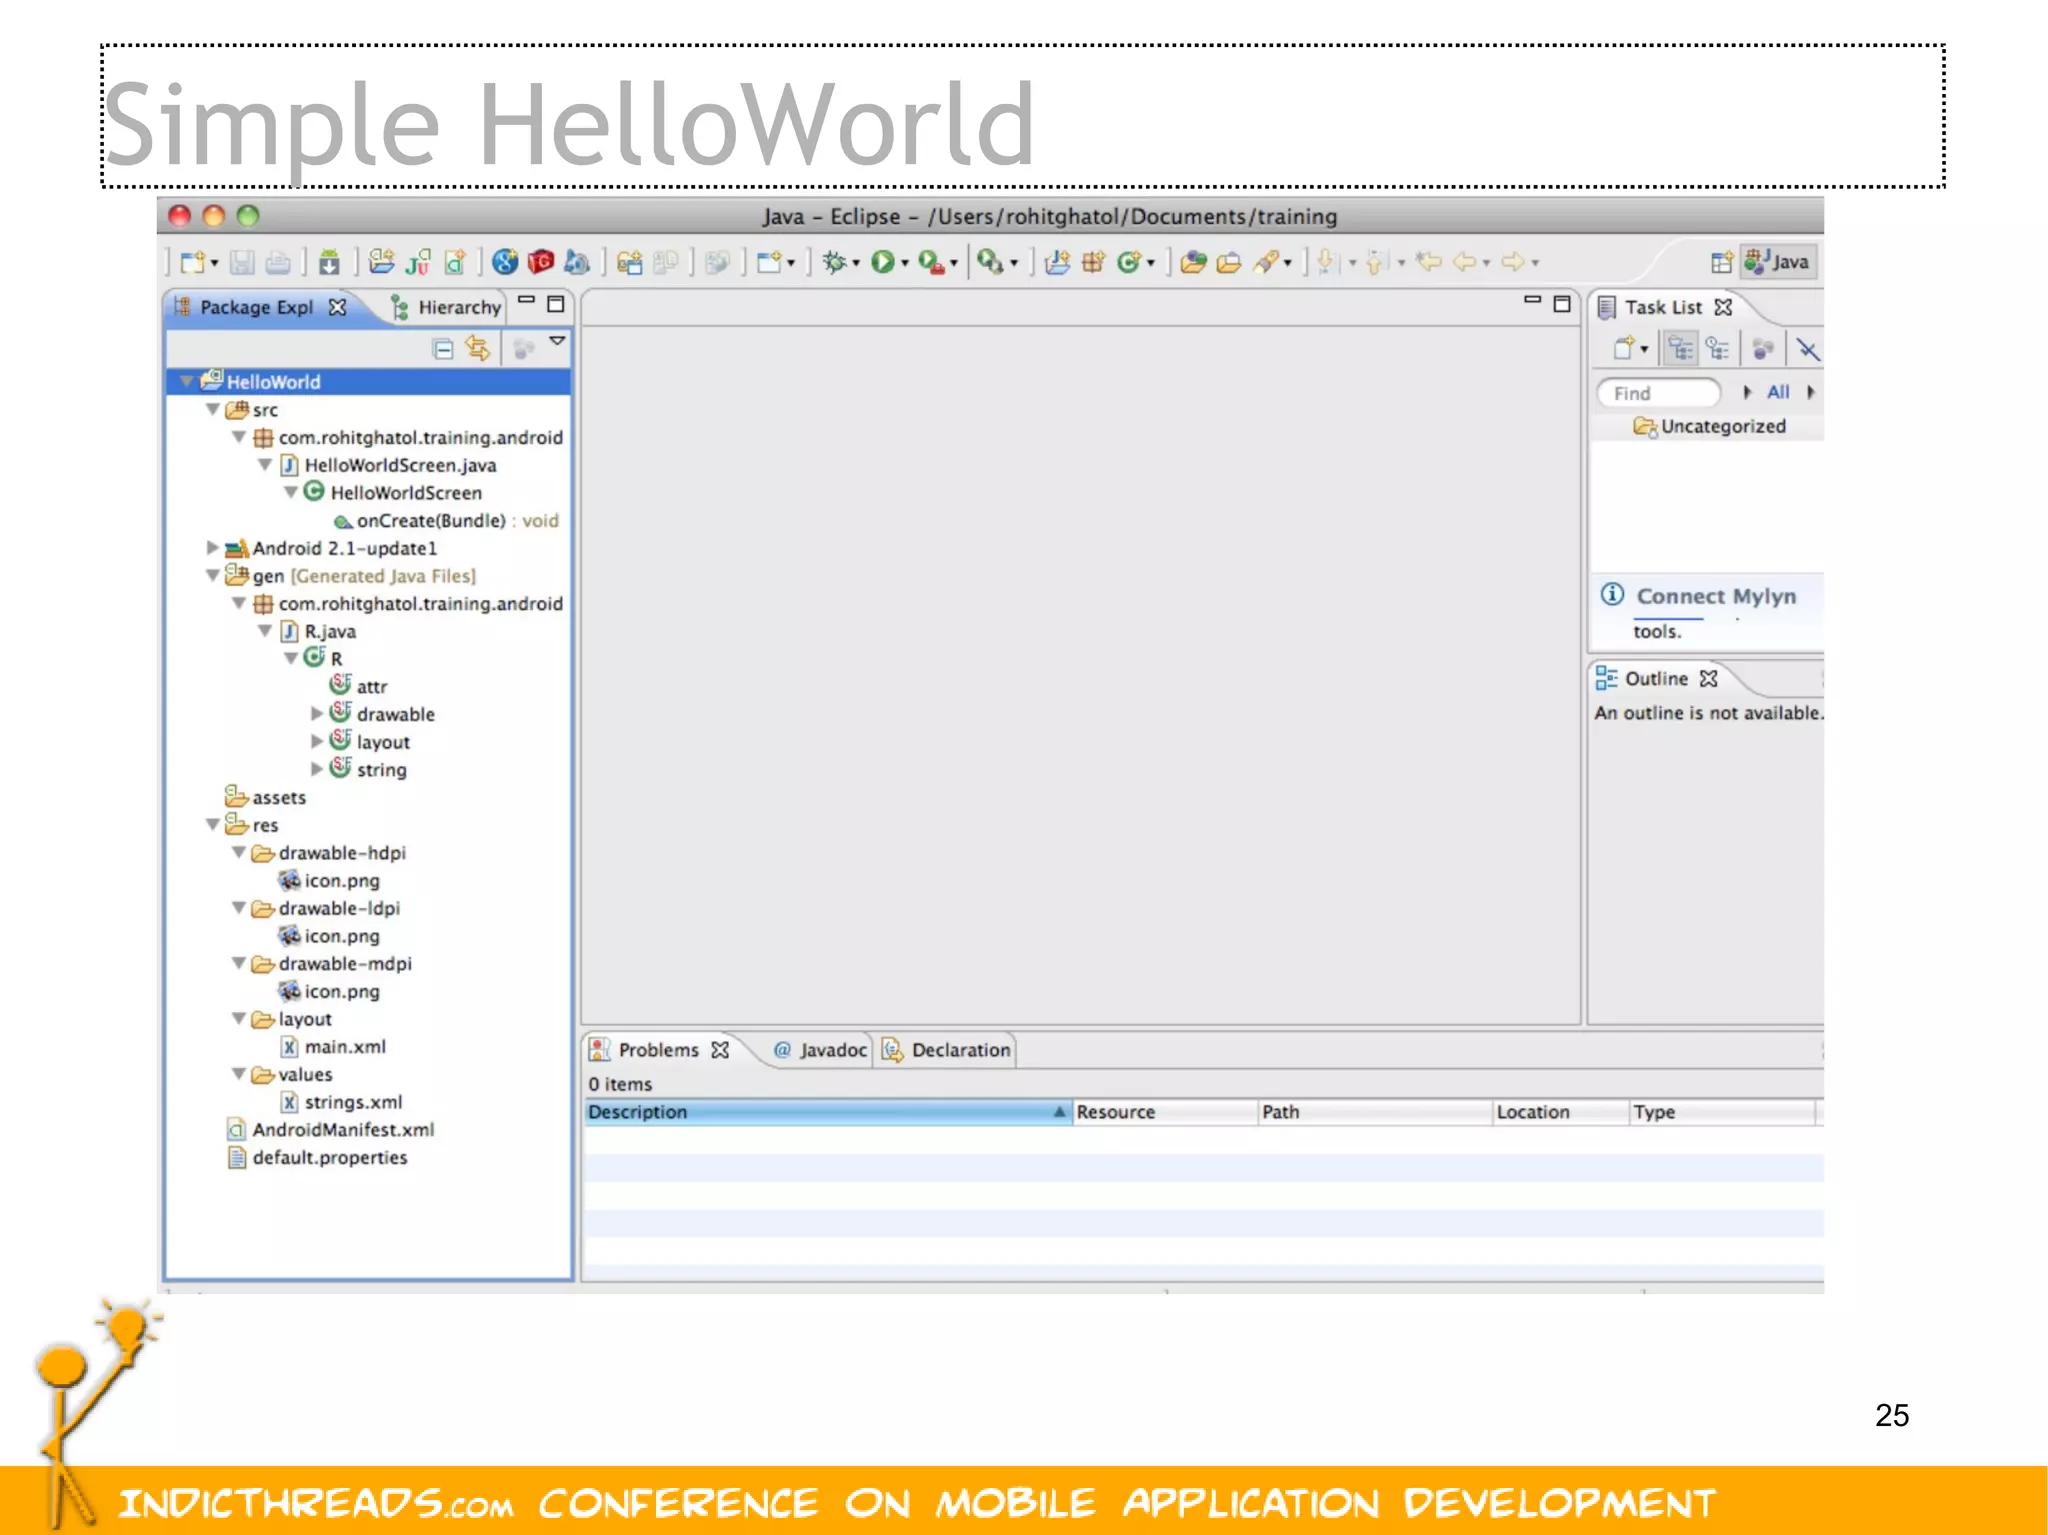Screen dimensions: 2048x1535
Task: Click the New Java Class icon
Action: [1129, 262]
